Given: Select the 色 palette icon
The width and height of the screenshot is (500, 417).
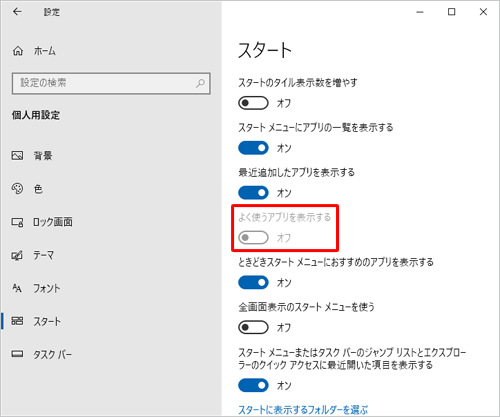Looking at the screenshot, I should click(x=17, y=189).
